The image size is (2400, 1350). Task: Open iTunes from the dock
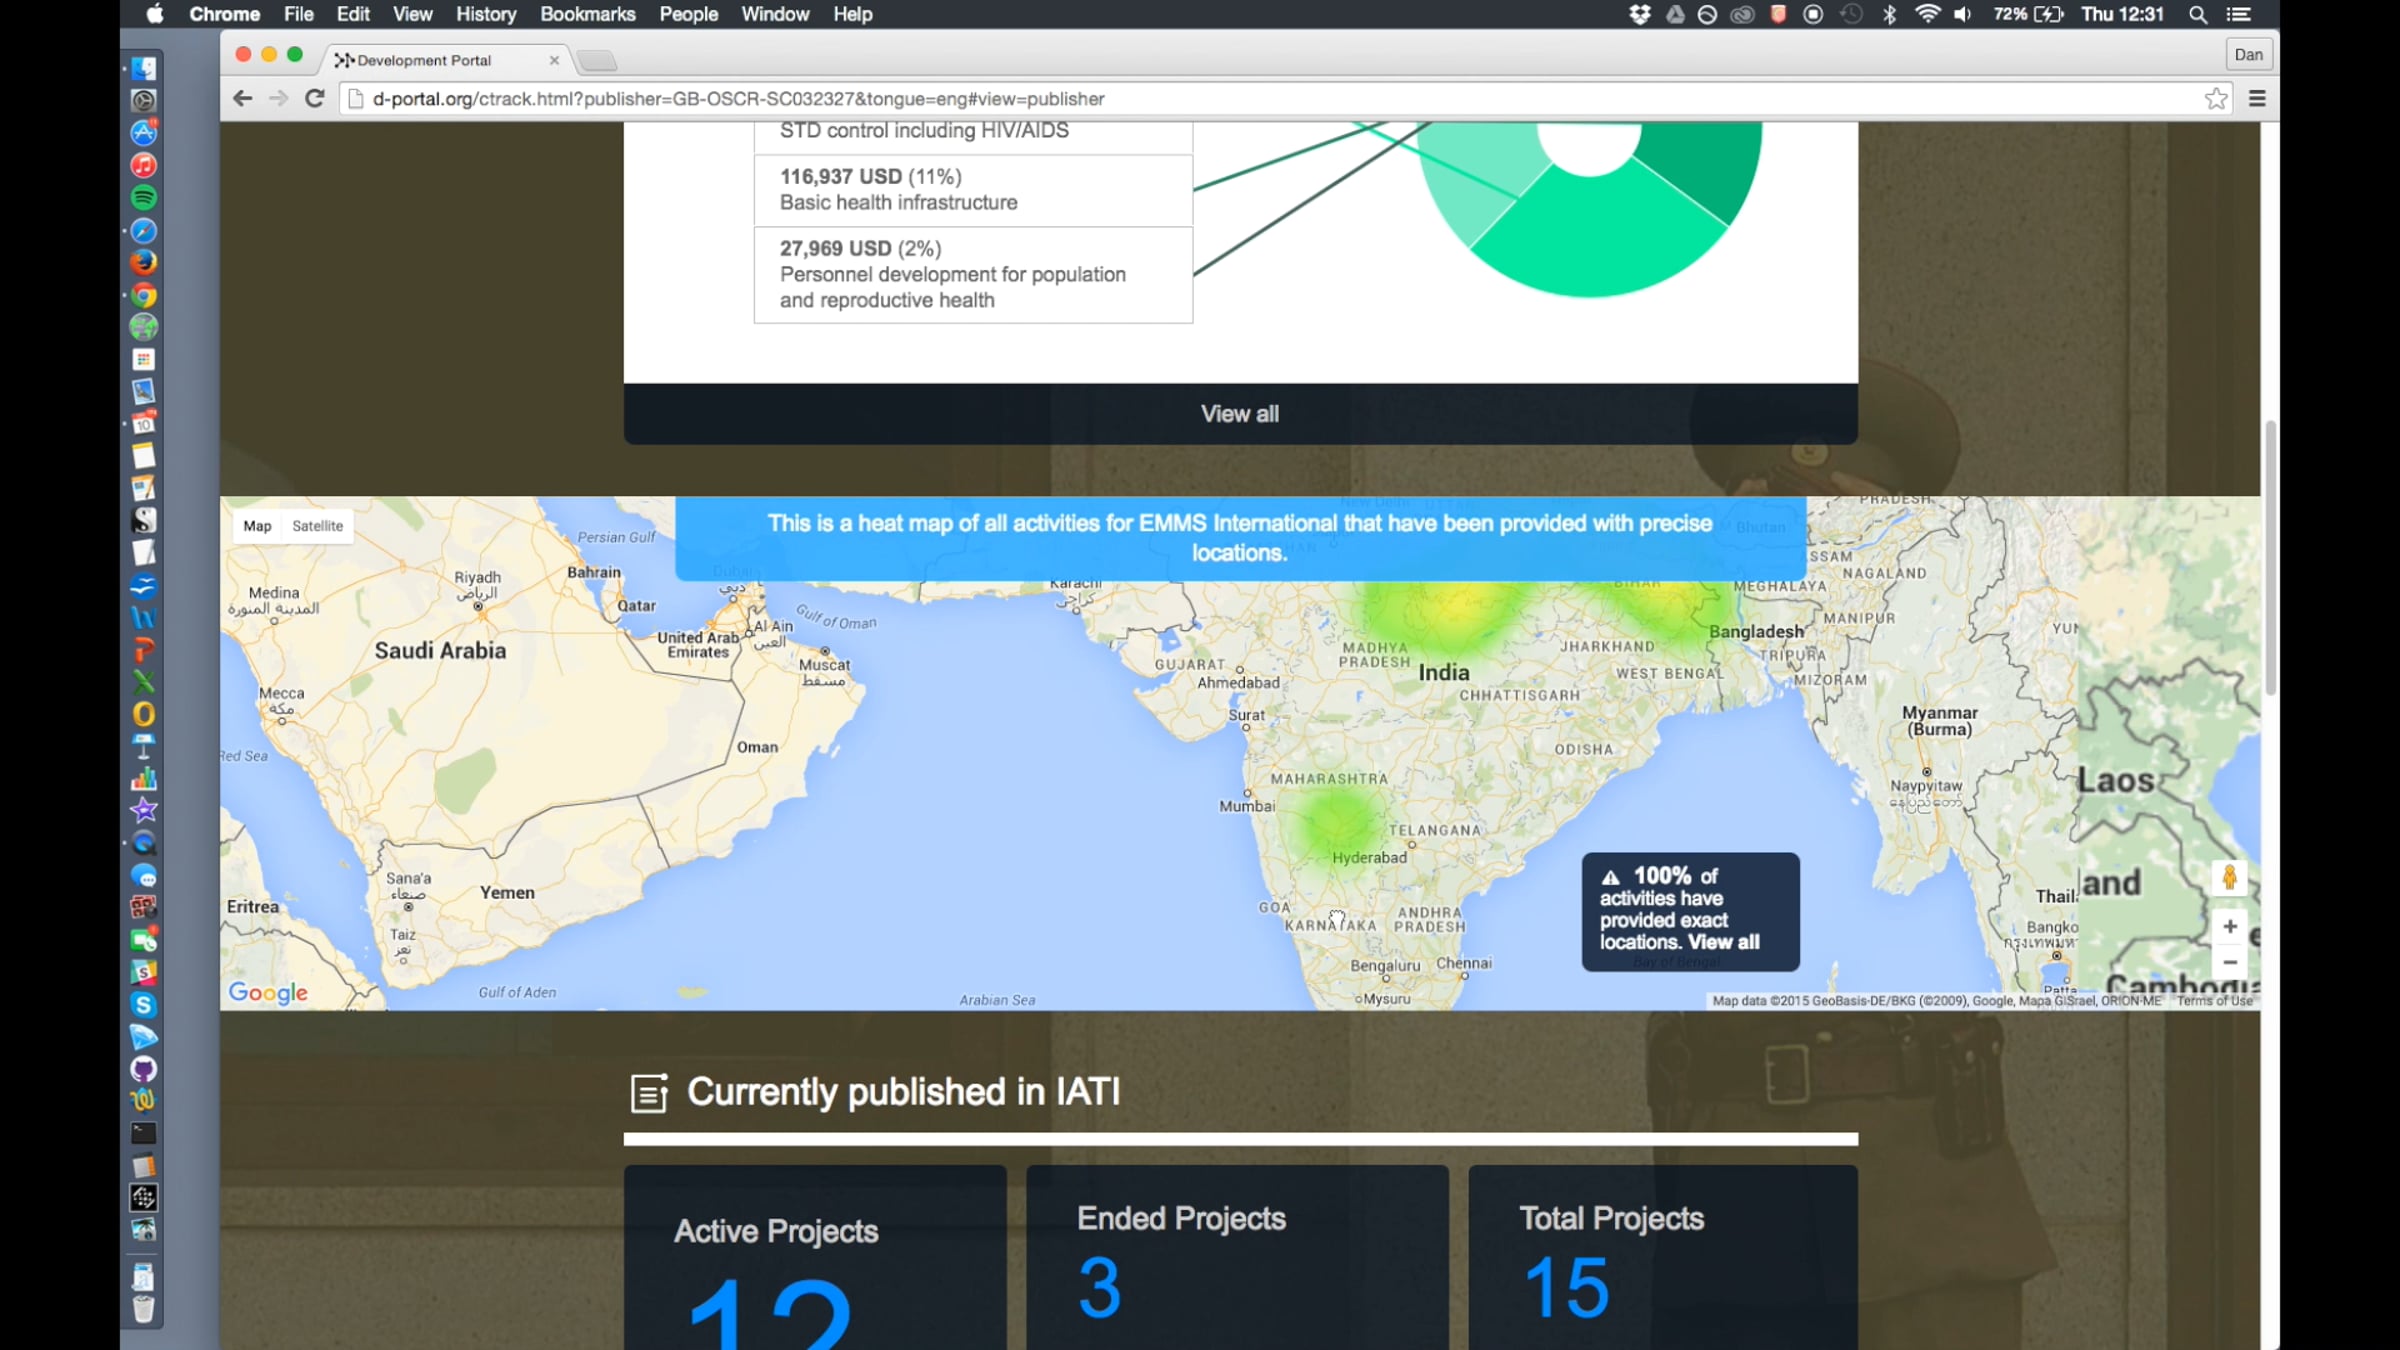(144, 165)
